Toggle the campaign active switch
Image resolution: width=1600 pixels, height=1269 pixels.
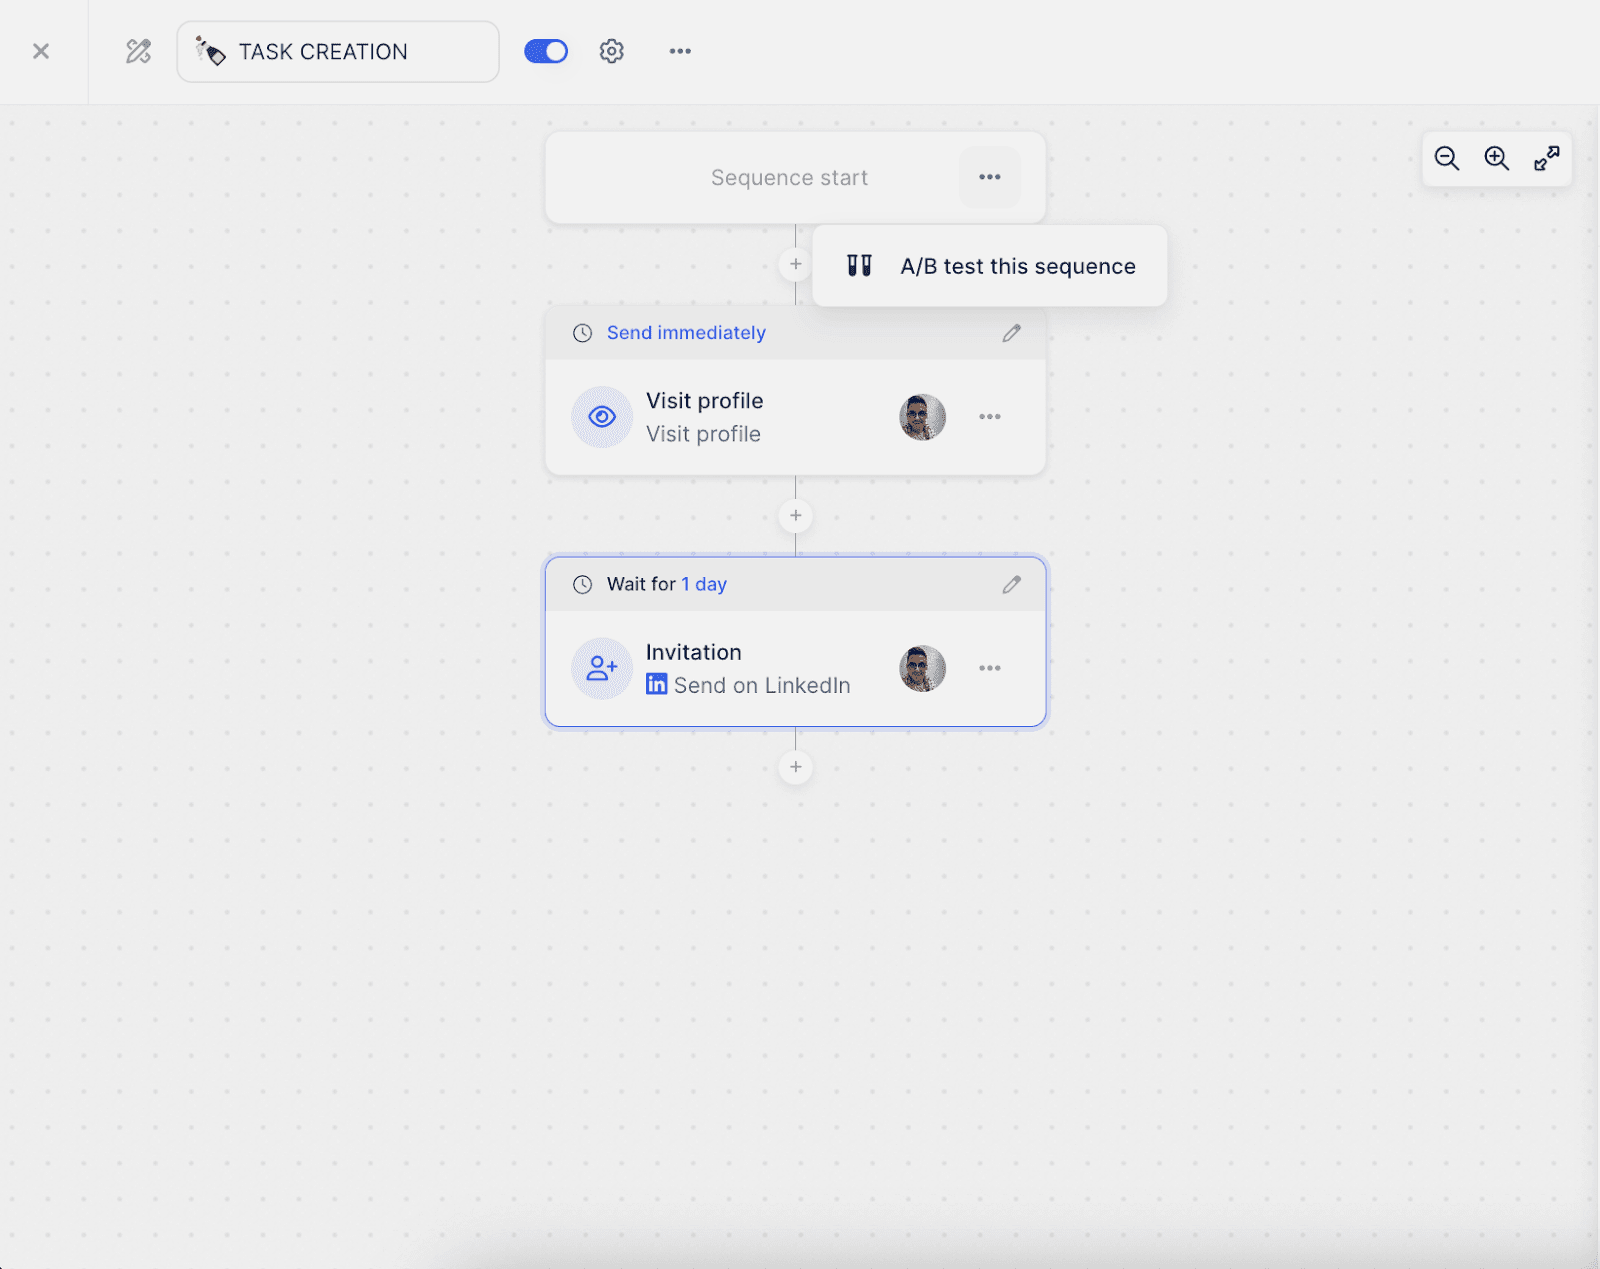click(546, 51)
